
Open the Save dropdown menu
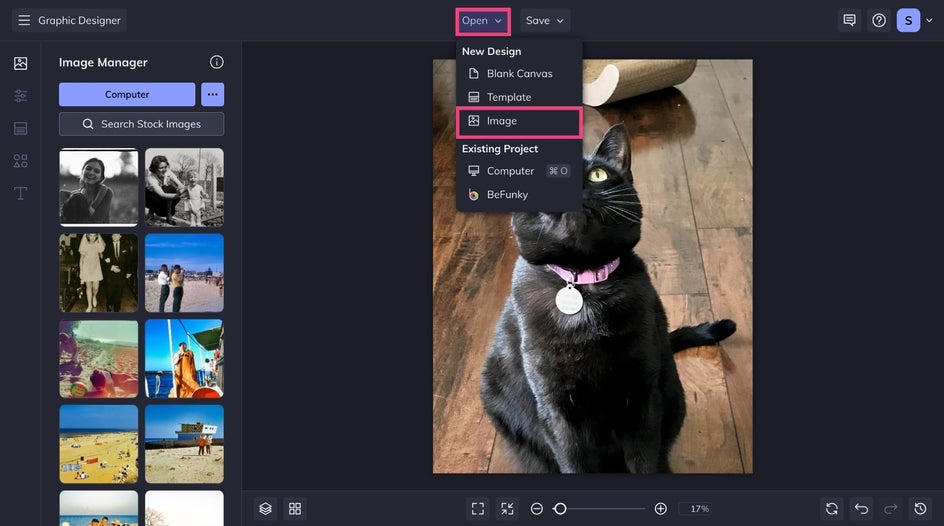545,20
